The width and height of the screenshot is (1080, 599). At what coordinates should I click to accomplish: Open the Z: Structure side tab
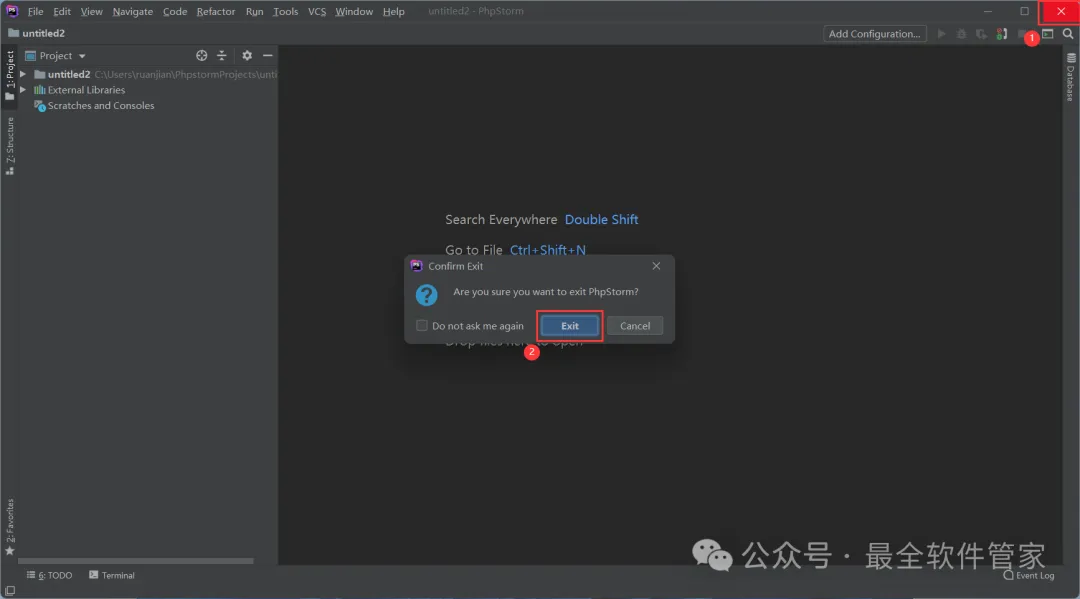[x=10, y=146]
